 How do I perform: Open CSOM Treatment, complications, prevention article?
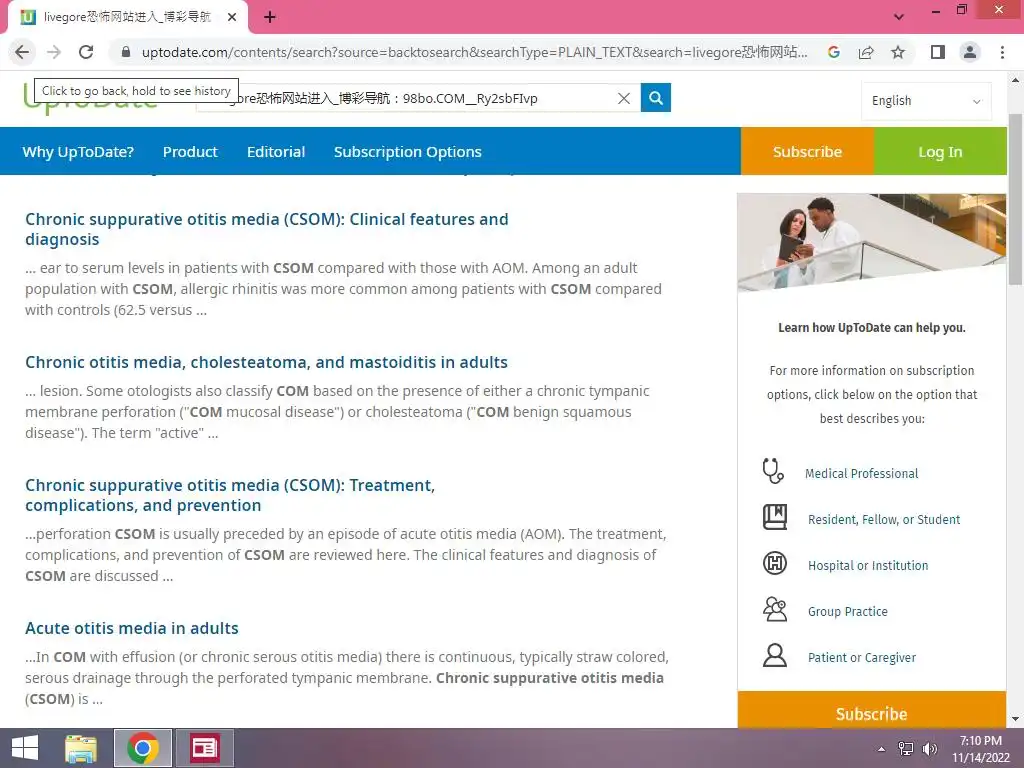pos(230,495)
